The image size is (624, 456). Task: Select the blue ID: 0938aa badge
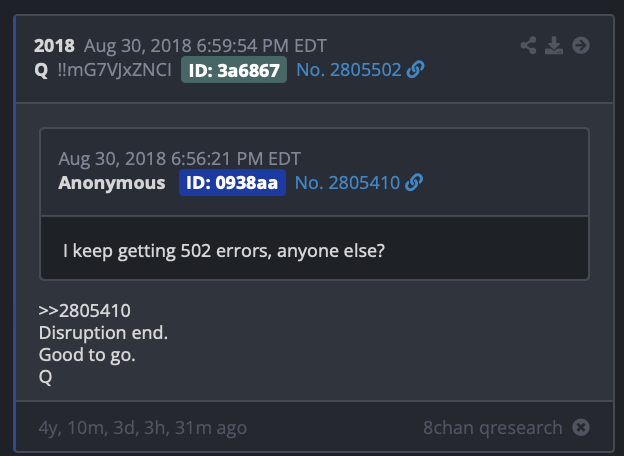(x=232, y=183)
